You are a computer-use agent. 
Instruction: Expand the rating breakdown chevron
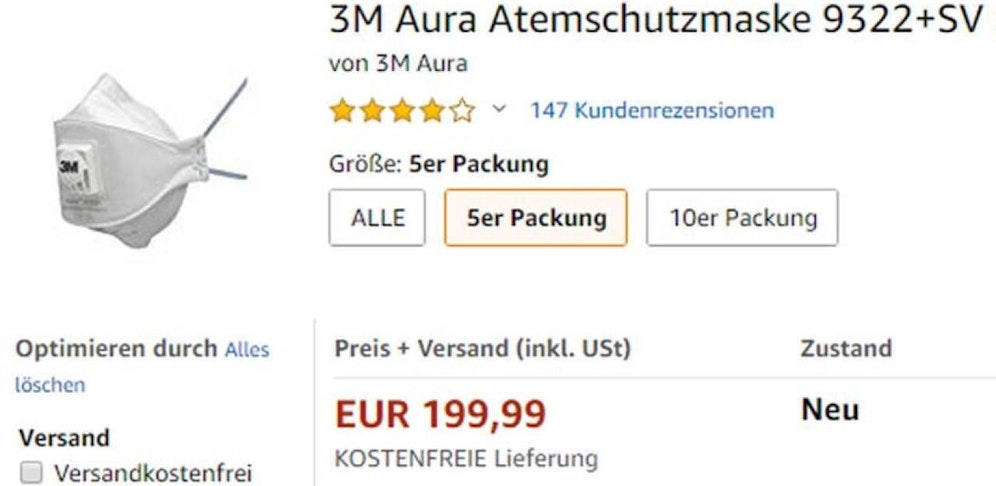click(498, 109)
